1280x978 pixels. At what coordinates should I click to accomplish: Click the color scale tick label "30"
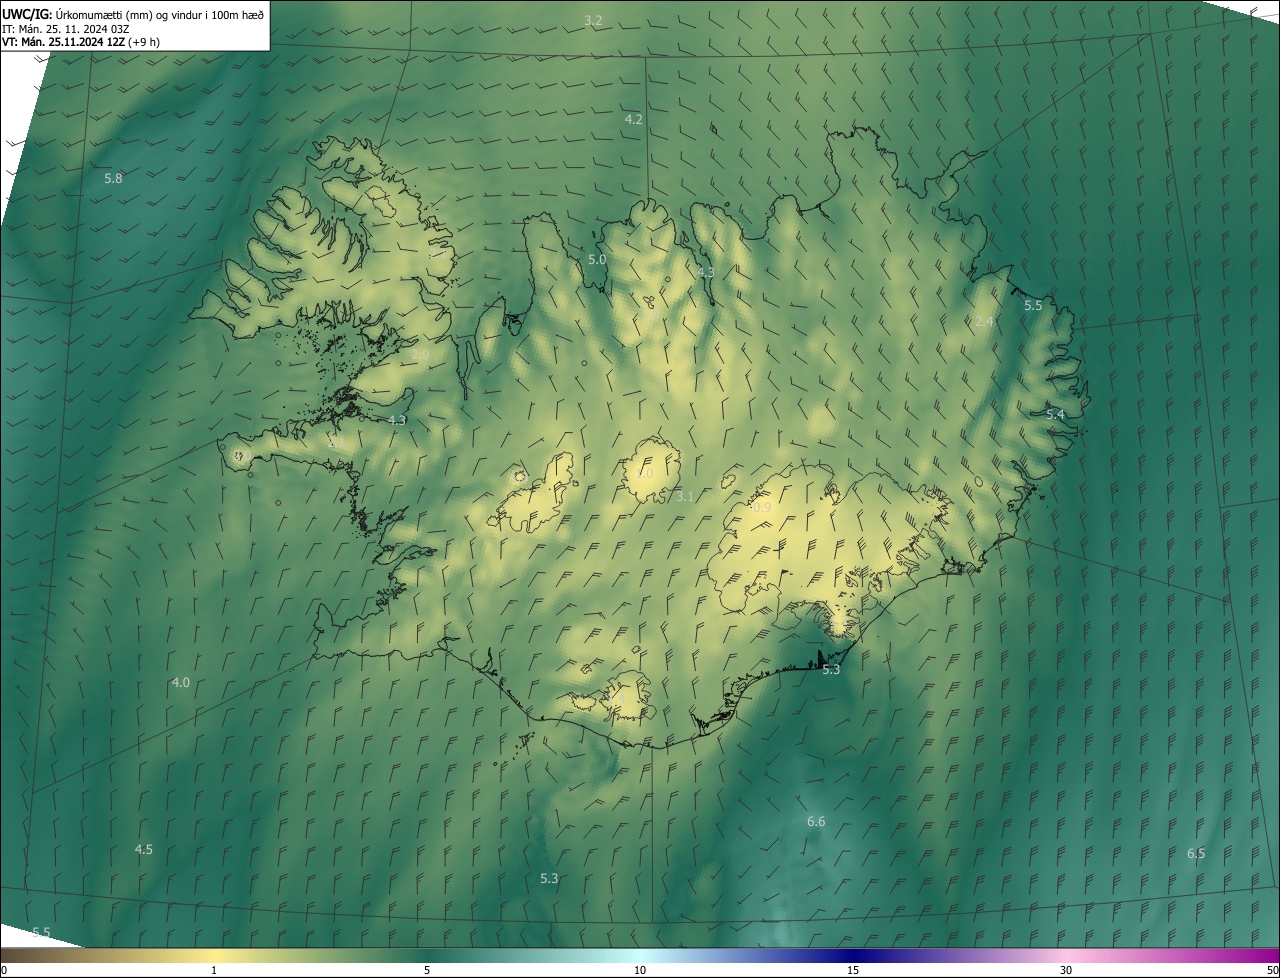(1066, 971)
